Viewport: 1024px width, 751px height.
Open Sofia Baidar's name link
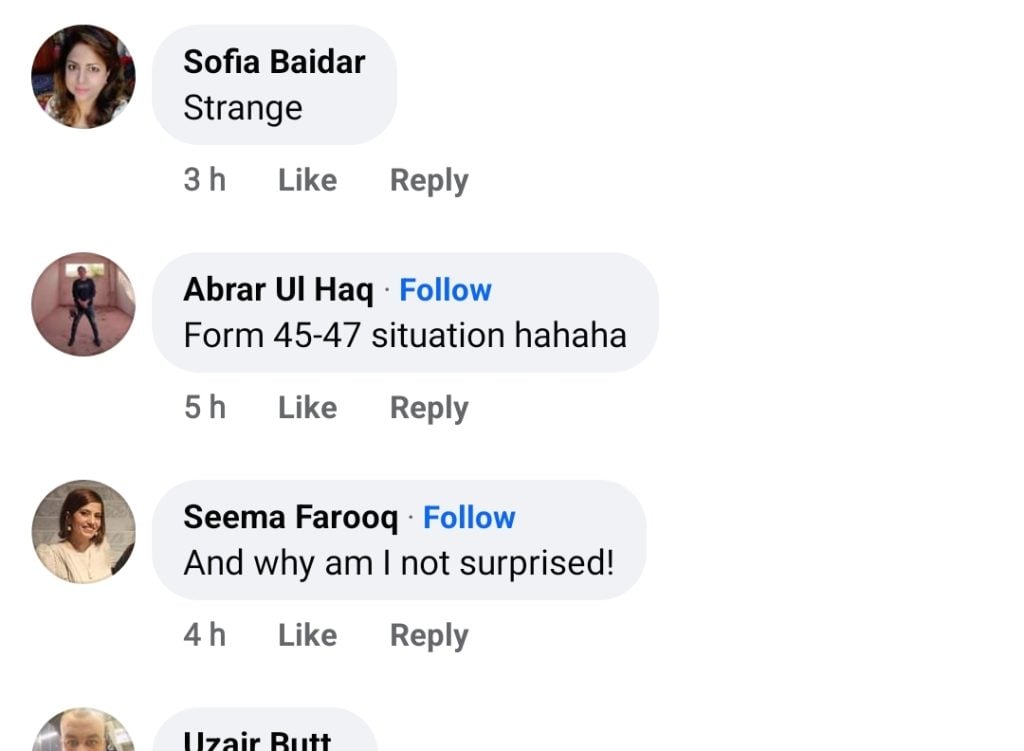tap(274, 62)
